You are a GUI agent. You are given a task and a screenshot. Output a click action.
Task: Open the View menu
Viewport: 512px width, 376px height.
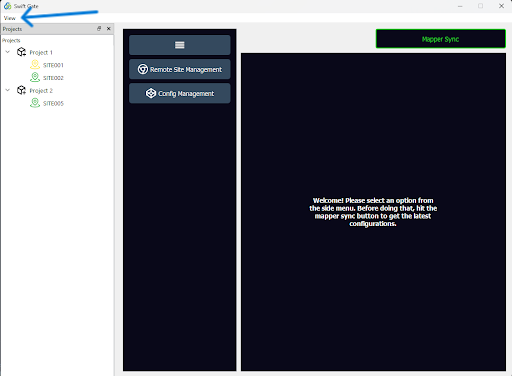pyautogui.click(x=10, y=18)
